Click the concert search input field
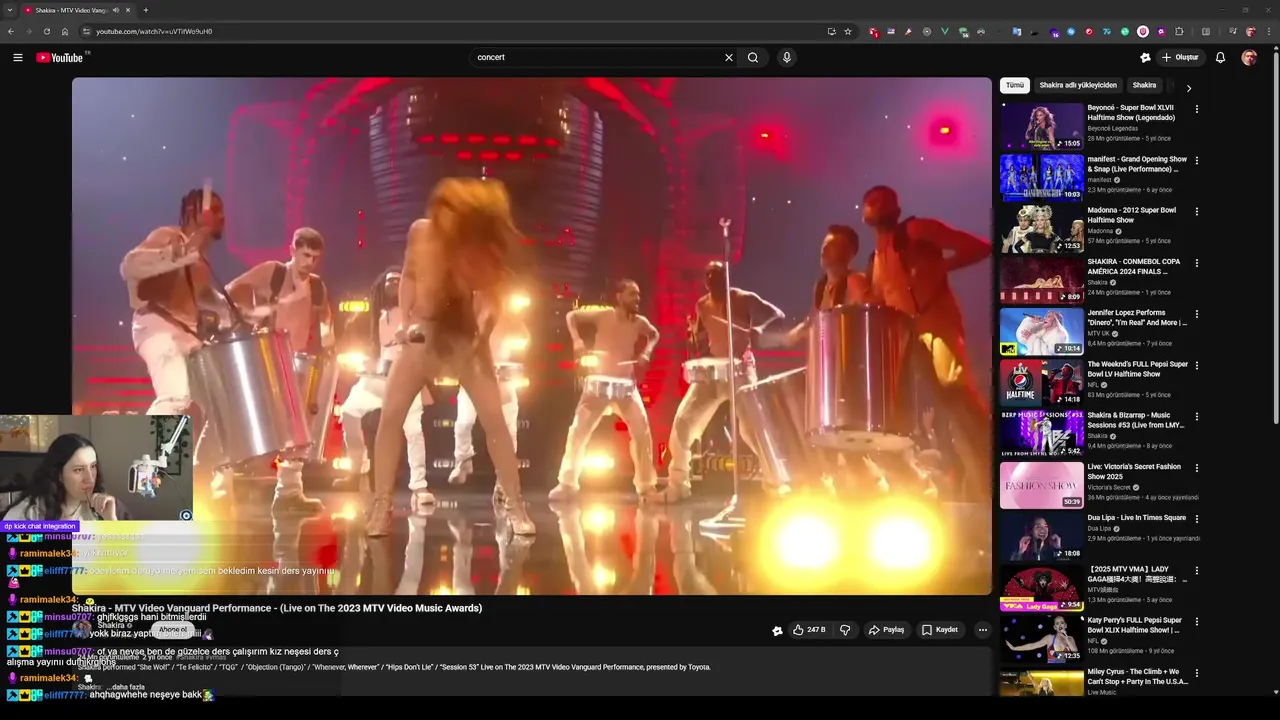 (596, 58)
